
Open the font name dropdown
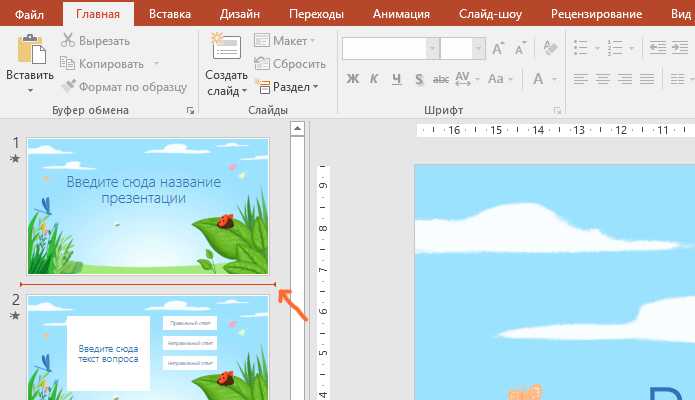coord(433,48)
